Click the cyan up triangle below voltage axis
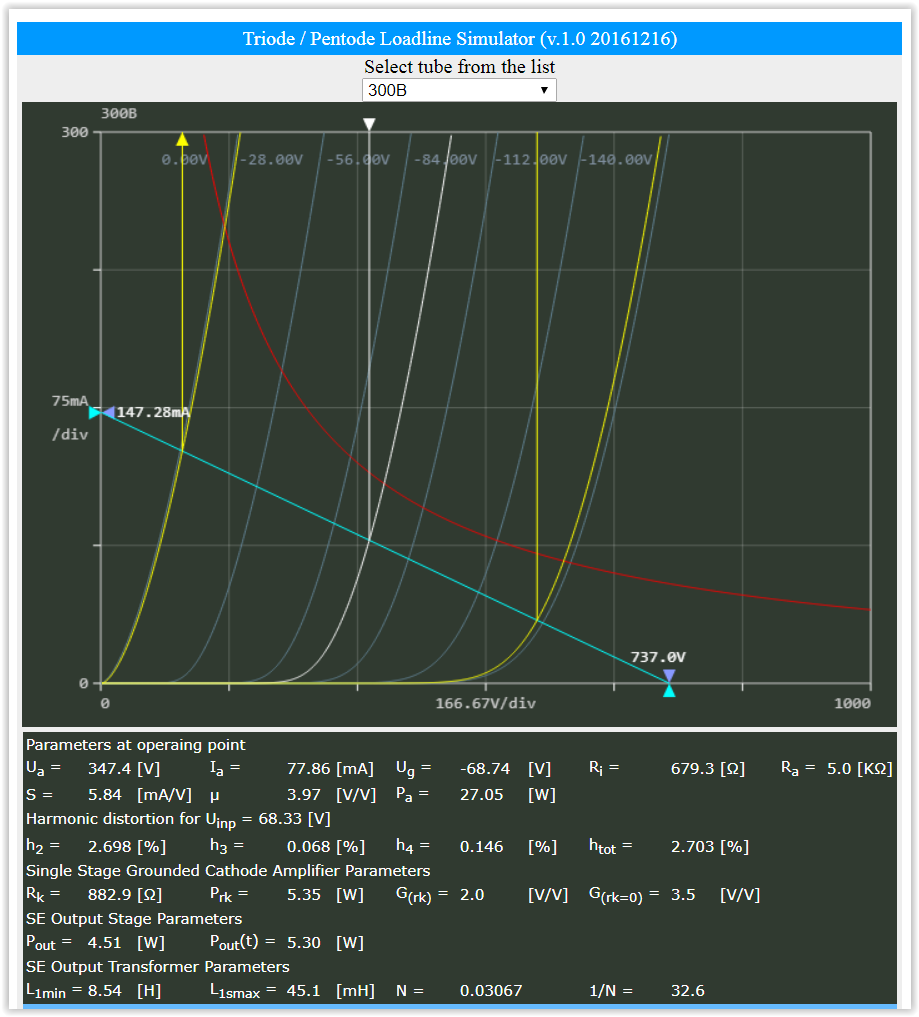Viewport: 919px width, 1017px height. click(669, 691)
